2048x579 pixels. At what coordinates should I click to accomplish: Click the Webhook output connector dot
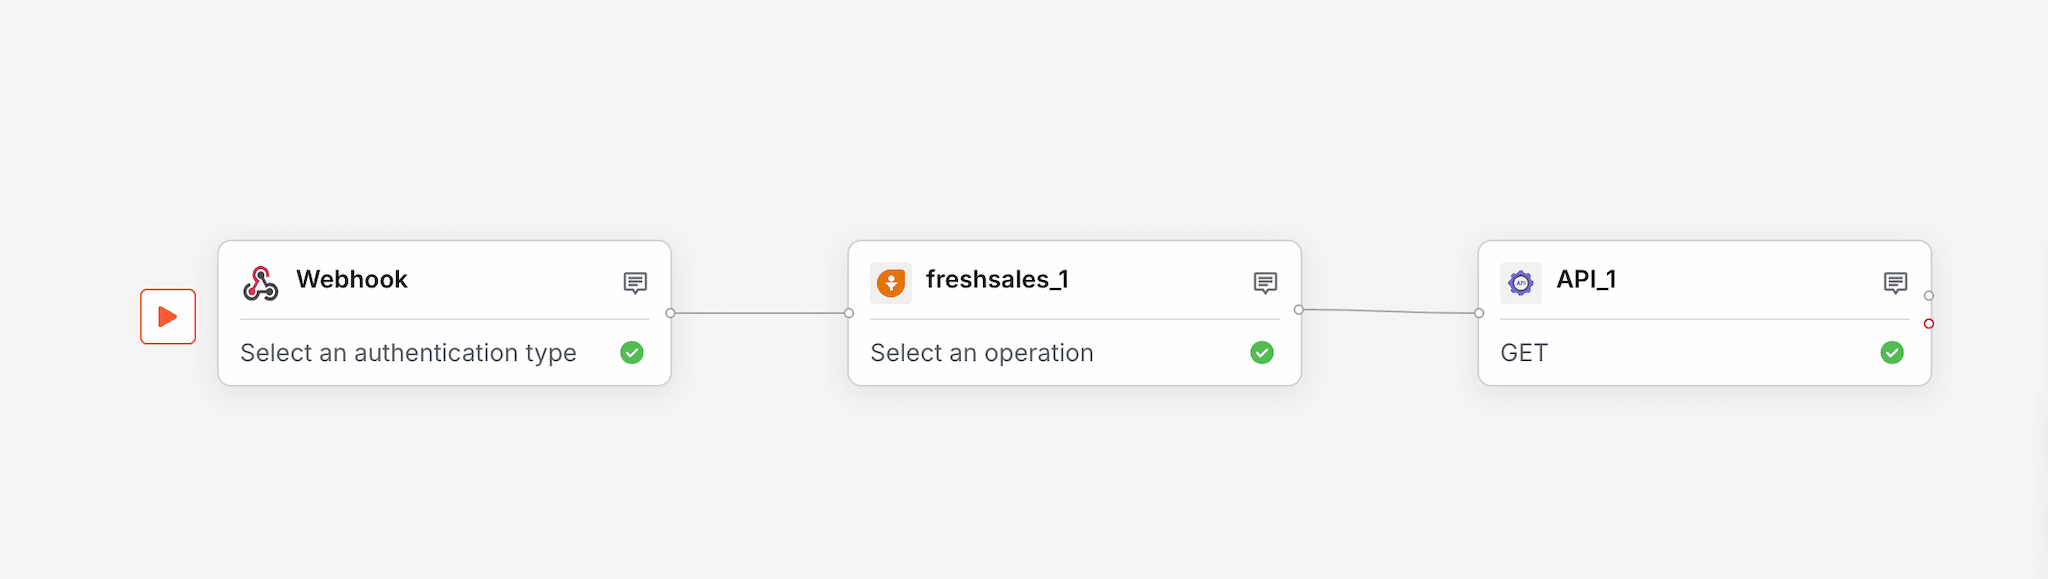(670, 313)
